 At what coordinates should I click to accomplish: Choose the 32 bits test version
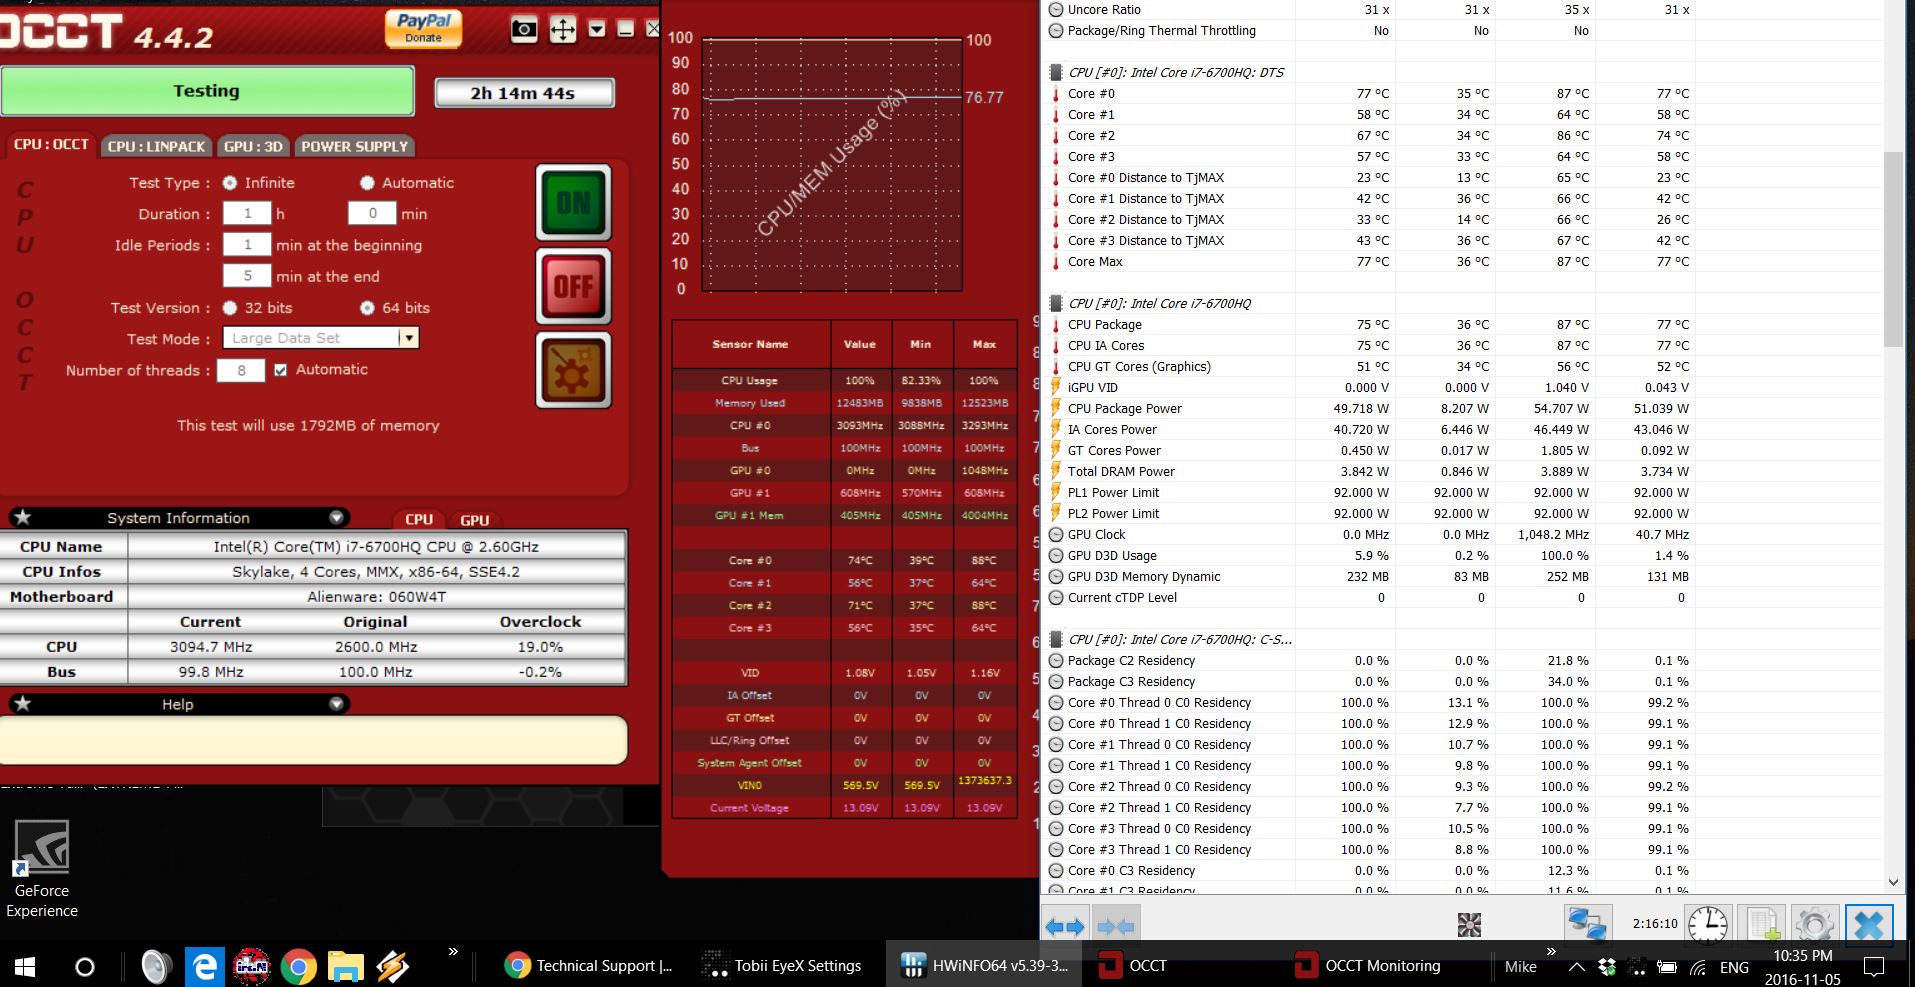pyautogui.click(x=230, y=308)
